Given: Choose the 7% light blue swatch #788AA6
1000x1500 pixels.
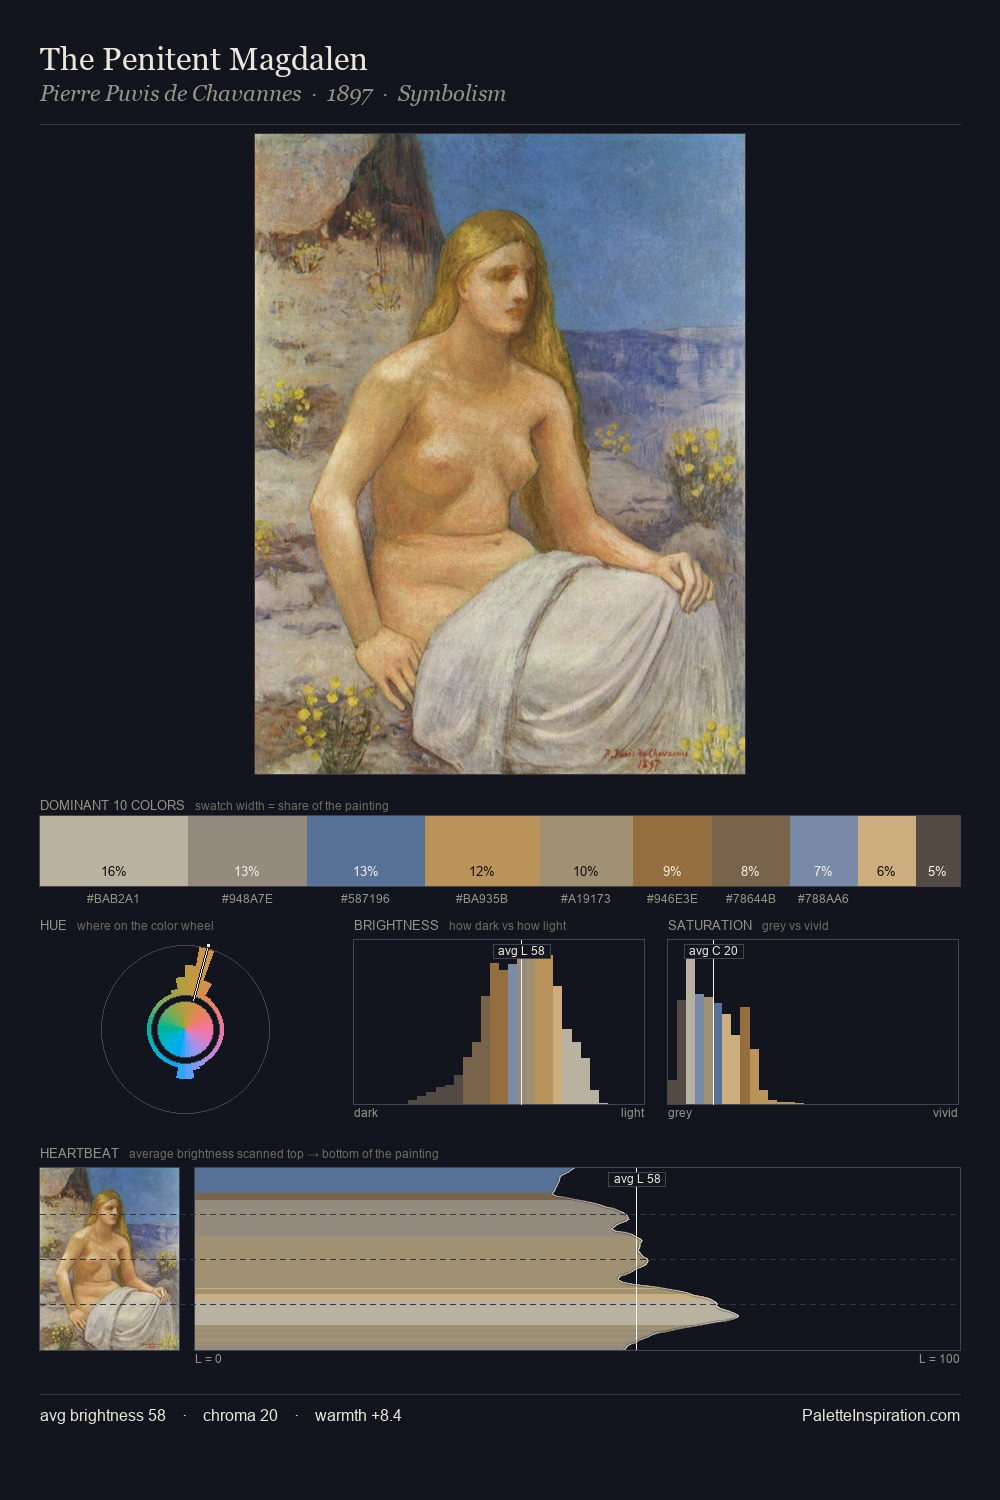Looking at the screenshot, I should pos(824,851).
